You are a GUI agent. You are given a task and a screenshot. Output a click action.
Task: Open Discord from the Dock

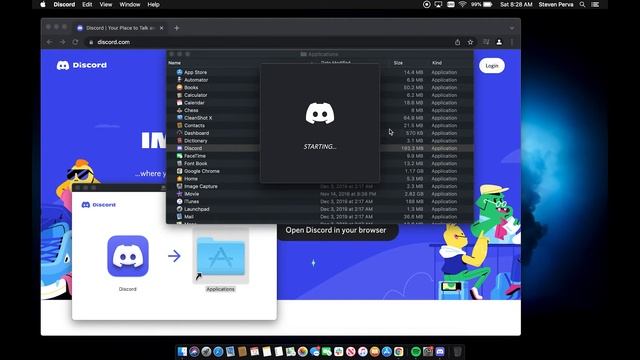pyautogui.click(x=440, y=351)
